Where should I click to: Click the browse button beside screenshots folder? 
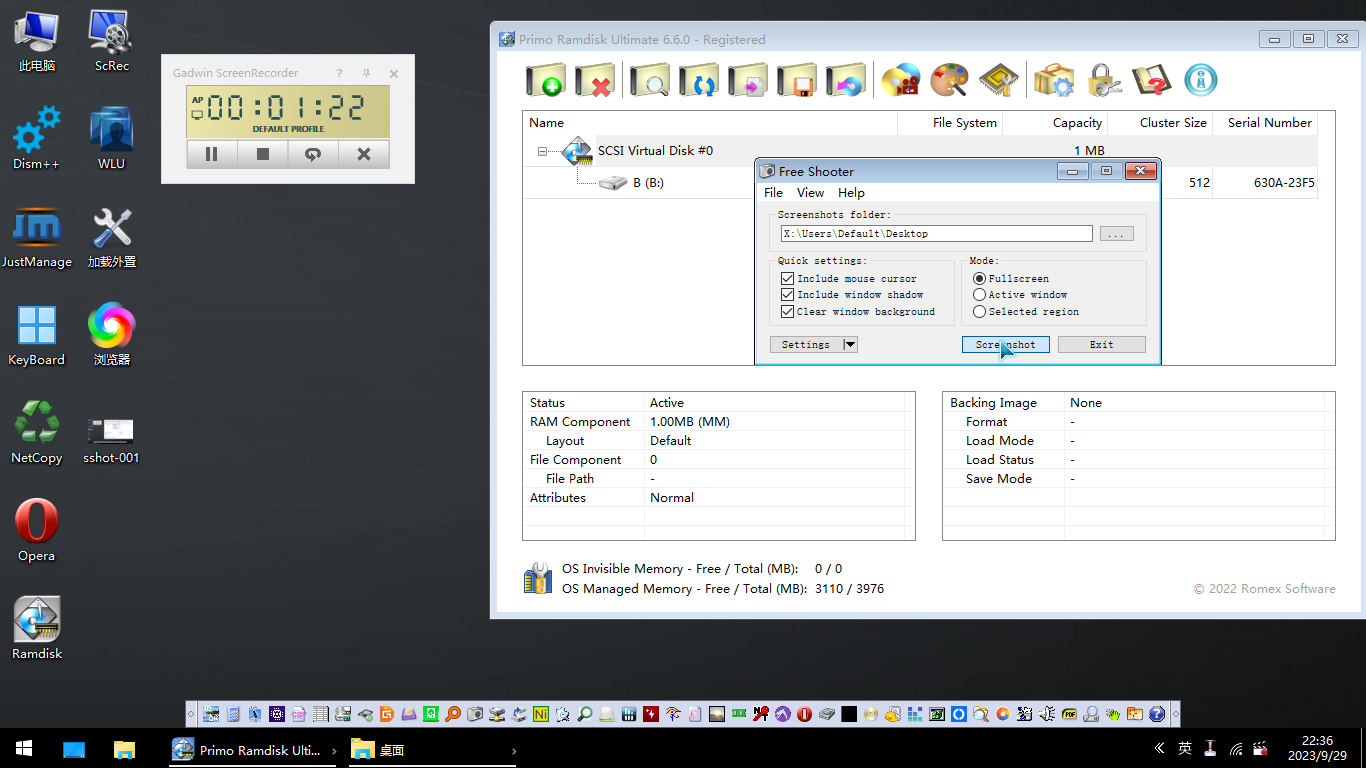1116,233
